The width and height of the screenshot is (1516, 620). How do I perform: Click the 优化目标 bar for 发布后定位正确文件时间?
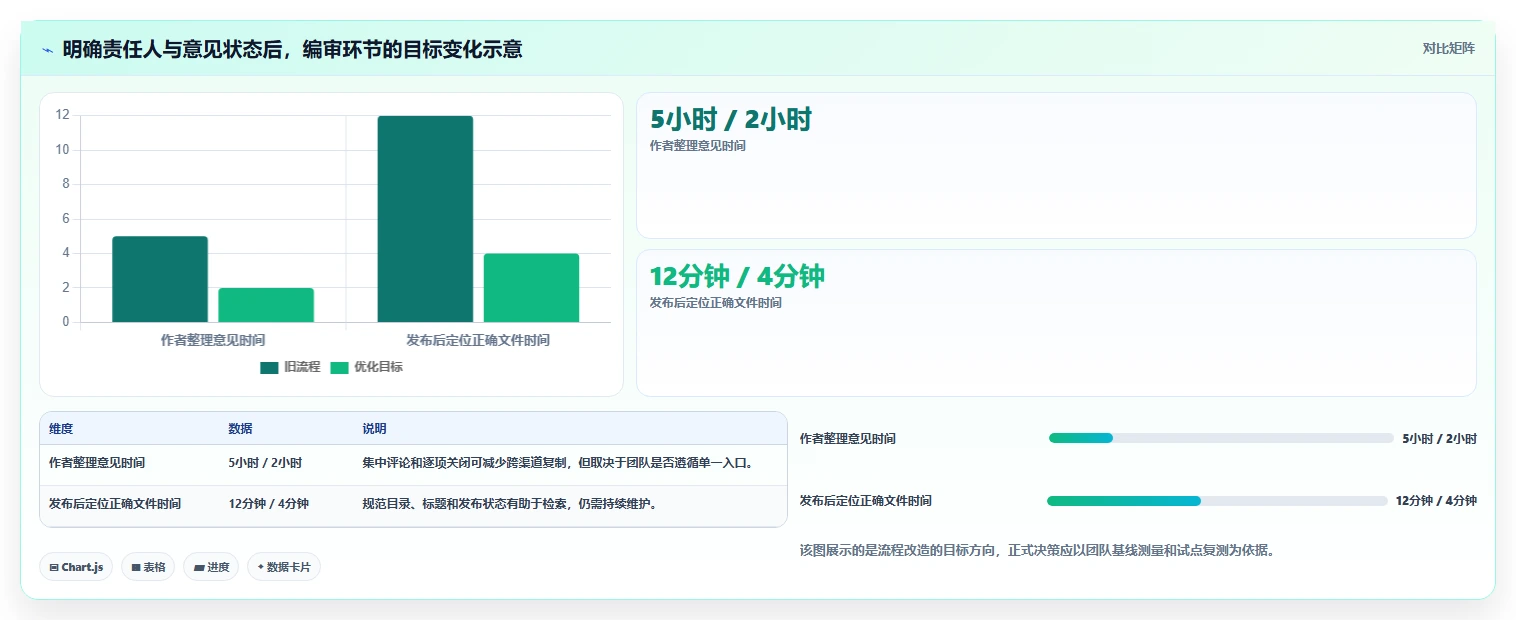[531, 288]
